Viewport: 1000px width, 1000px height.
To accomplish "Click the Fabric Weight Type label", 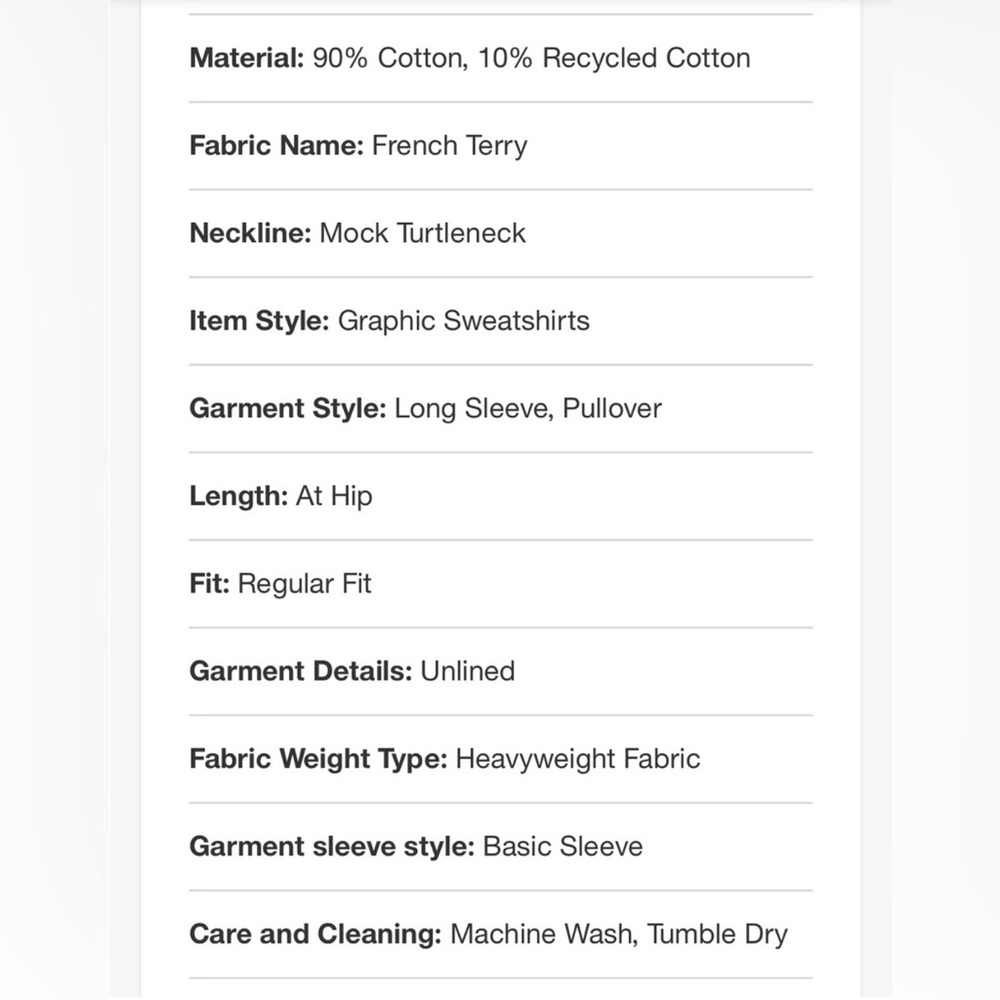I will click(319, 759).
